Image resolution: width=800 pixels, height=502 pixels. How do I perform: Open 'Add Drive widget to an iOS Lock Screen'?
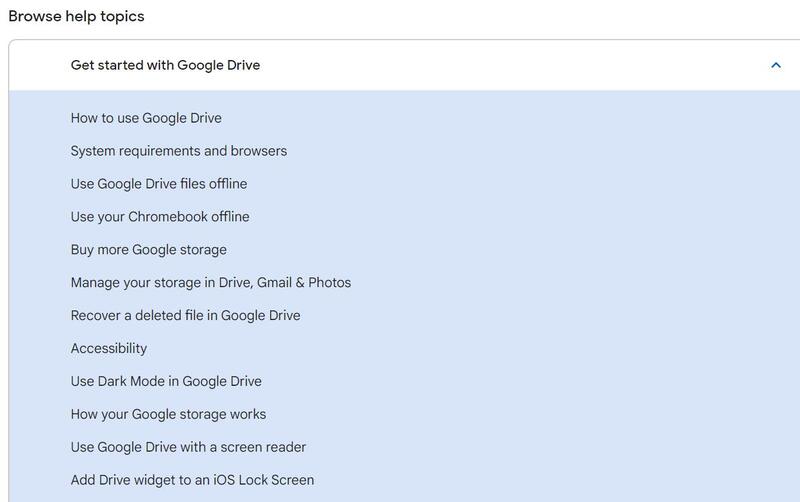click(192, 480)
